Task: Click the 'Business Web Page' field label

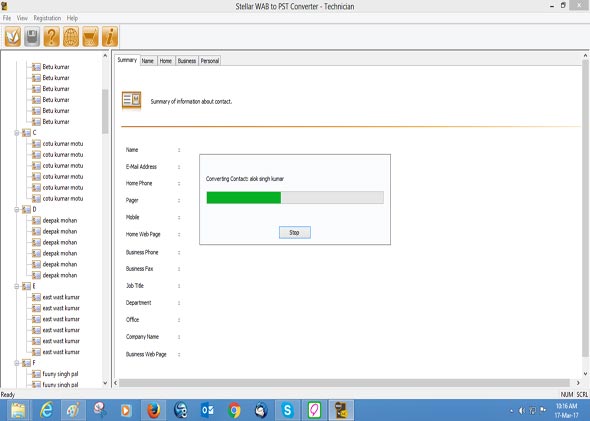Action: click(x=146, y=354)
